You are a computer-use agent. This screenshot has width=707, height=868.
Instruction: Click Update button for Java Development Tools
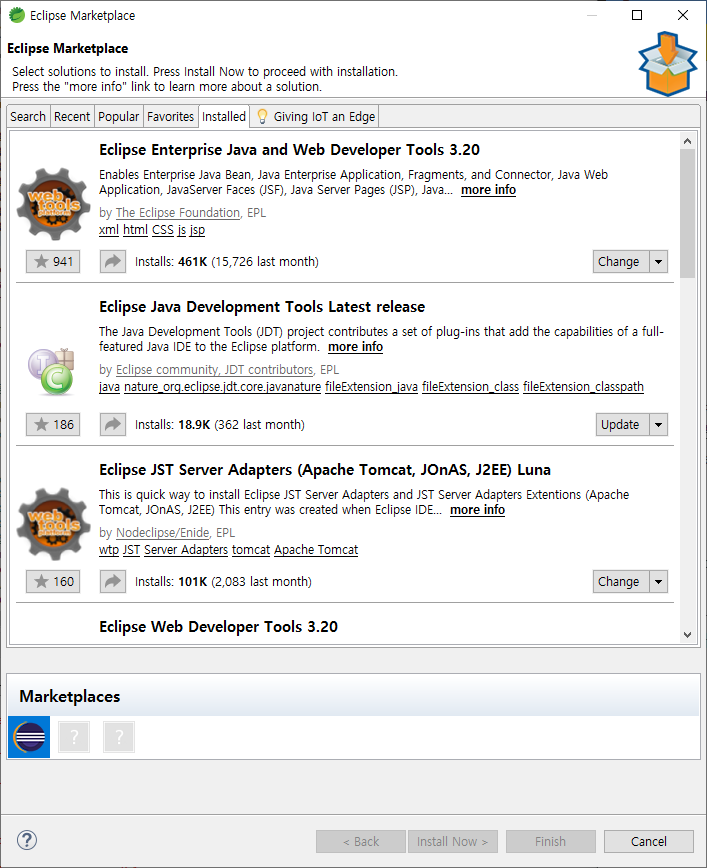pyautogui.click(x=622, y=425)
